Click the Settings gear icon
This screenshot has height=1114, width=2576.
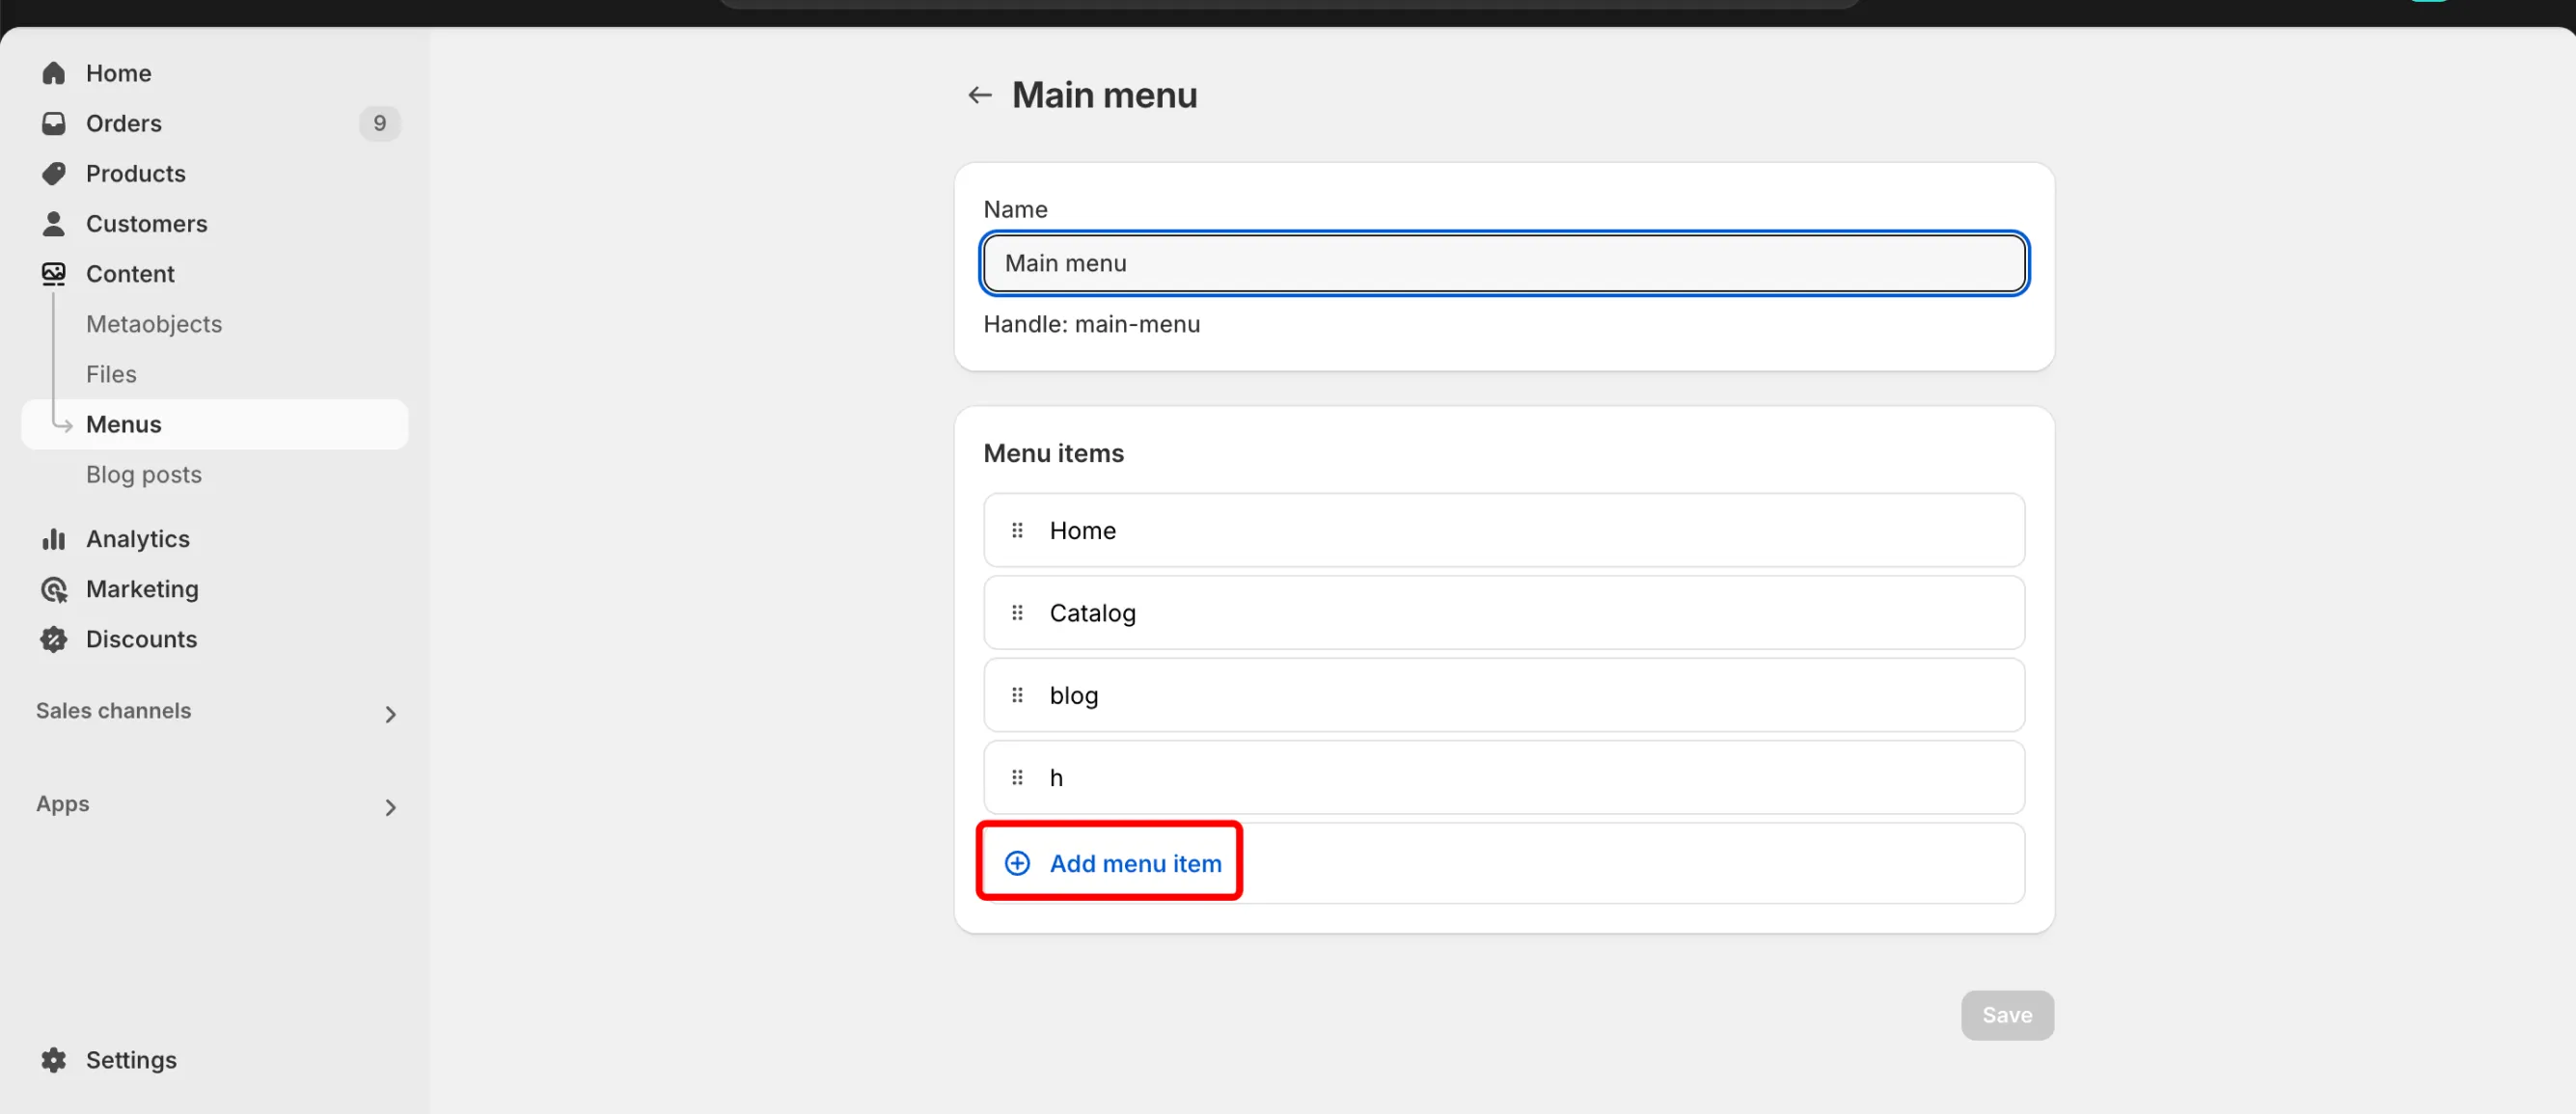click(x=54, y=1060)
